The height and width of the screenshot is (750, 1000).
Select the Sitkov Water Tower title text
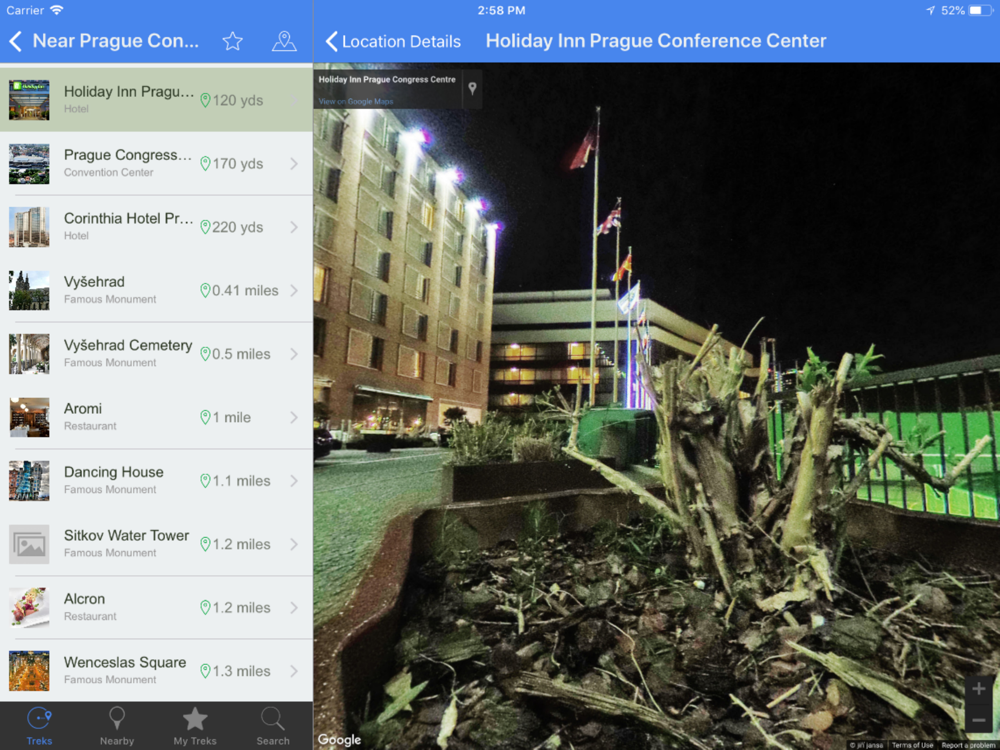(126, 536)
